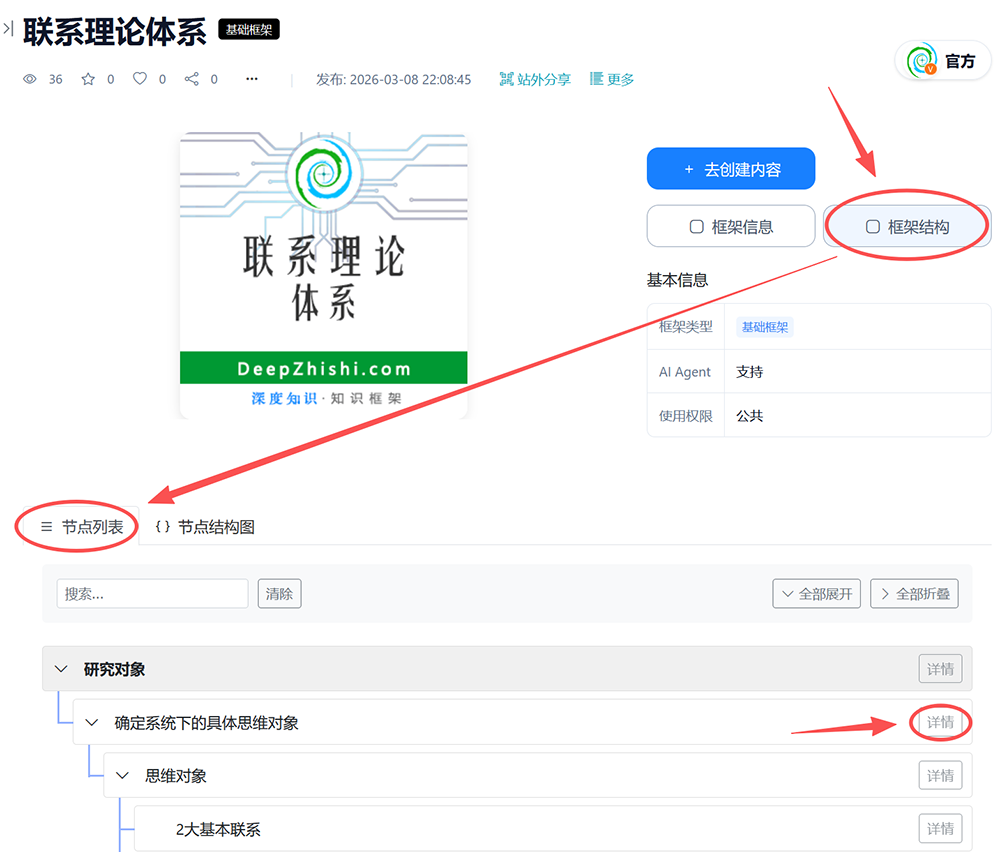This screenshot has width=1000, height=852.
Task: Click the 全部展开 button
Action: (x=816, y=594)
